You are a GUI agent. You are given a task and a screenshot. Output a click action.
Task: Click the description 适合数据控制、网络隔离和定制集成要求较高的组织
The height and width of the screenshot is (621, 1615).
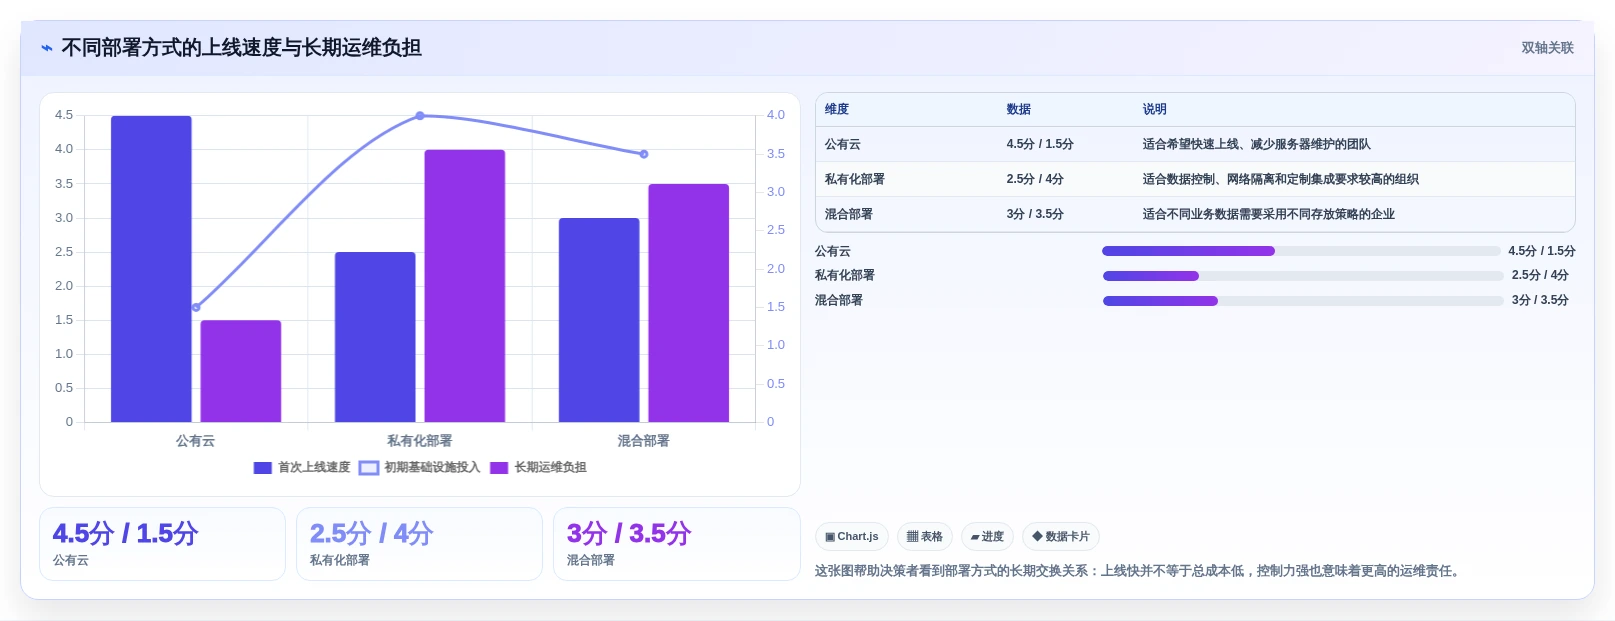click(1281, 179)
